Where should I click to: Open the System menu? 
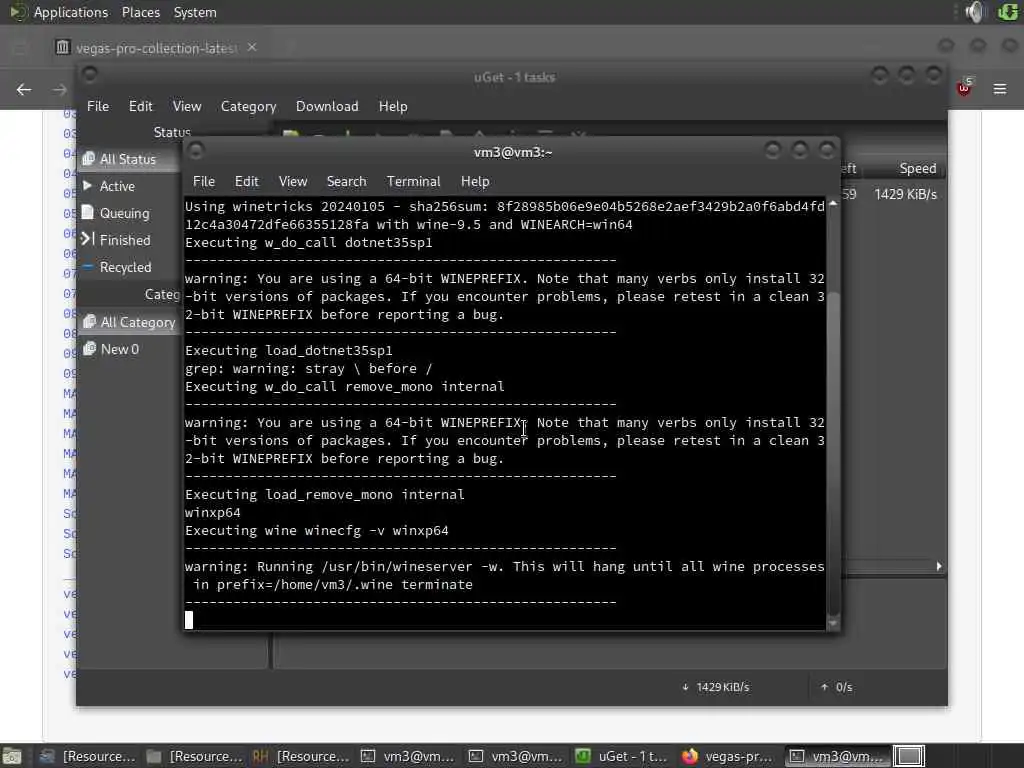[x=195, y=12]
